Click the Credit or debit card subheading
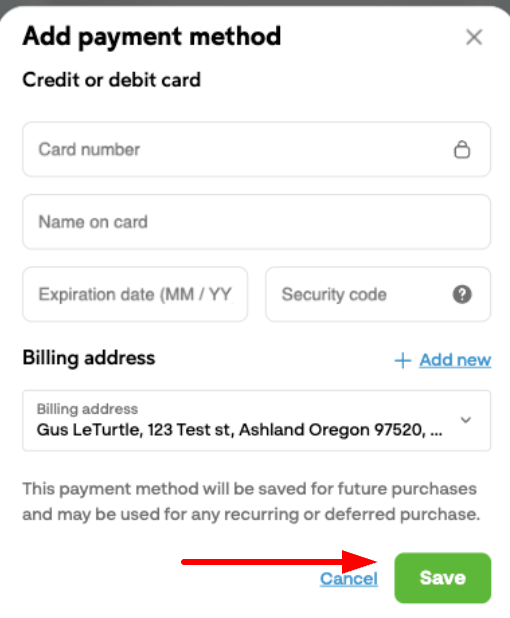Viewport: 510px width, 618px height. click(x=112, y=80)
